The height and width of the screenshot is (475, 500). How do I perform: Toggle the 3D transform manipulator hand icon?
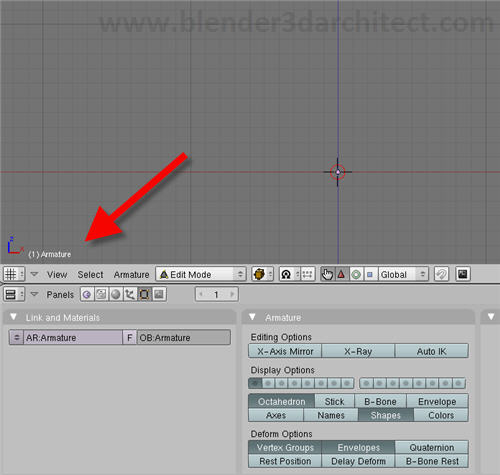click(x=327, y=274)
